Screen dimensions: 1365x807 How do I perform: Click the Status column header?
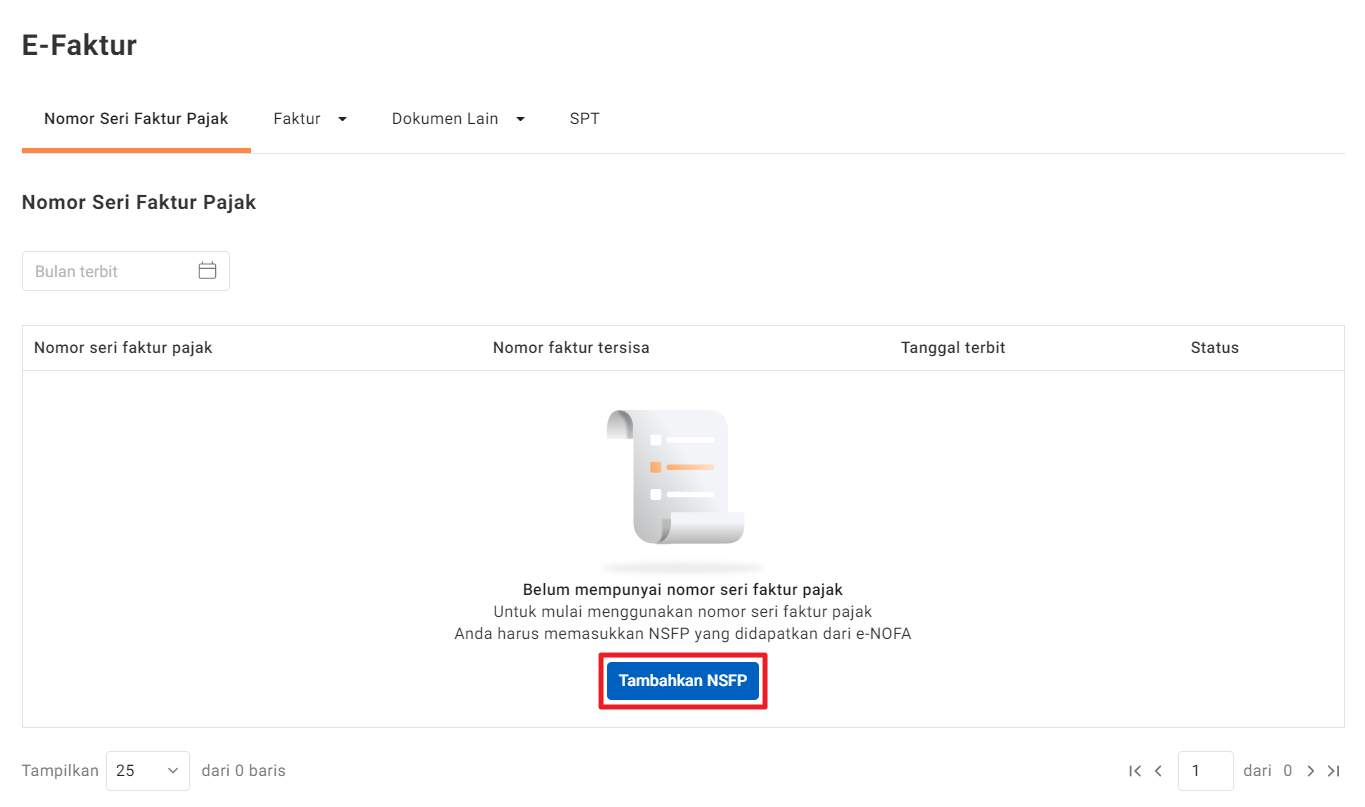pyautogui.click(x=1214, y=348)
